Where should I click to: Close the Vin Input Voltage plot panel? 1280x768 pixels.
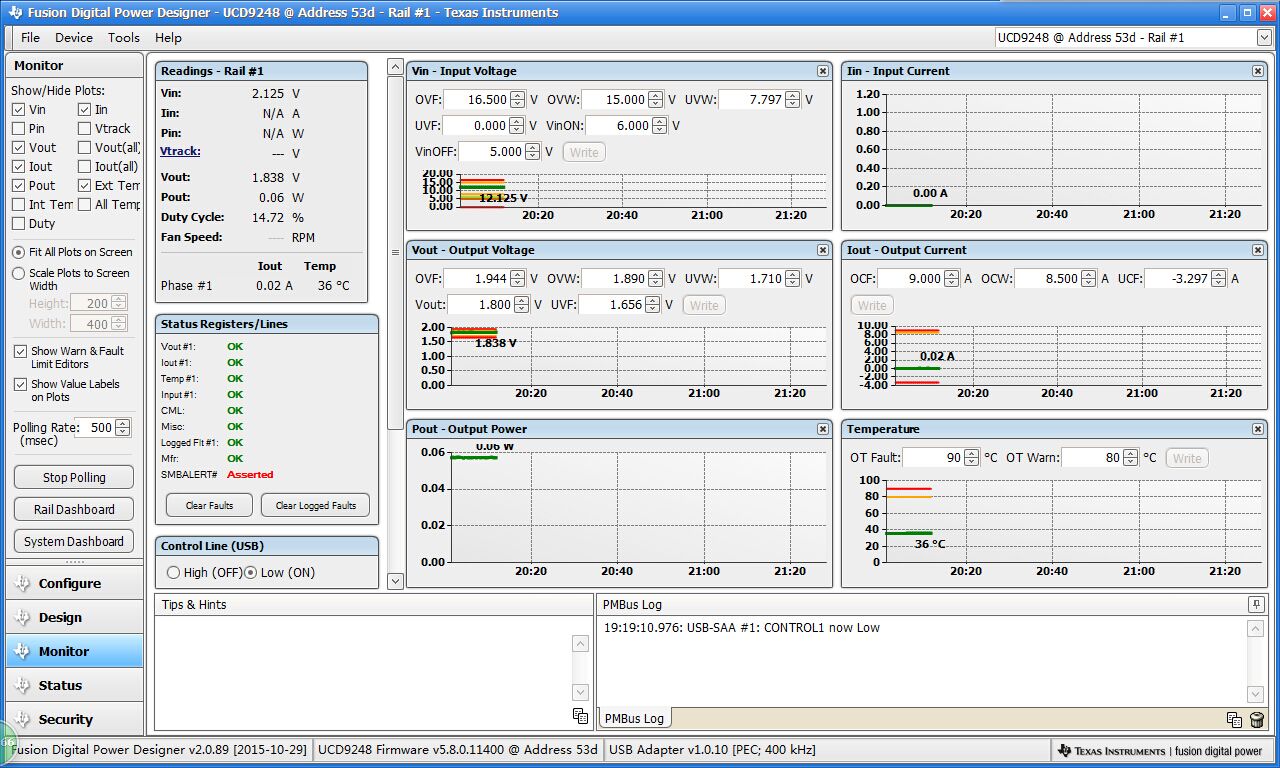coord(822,71)
